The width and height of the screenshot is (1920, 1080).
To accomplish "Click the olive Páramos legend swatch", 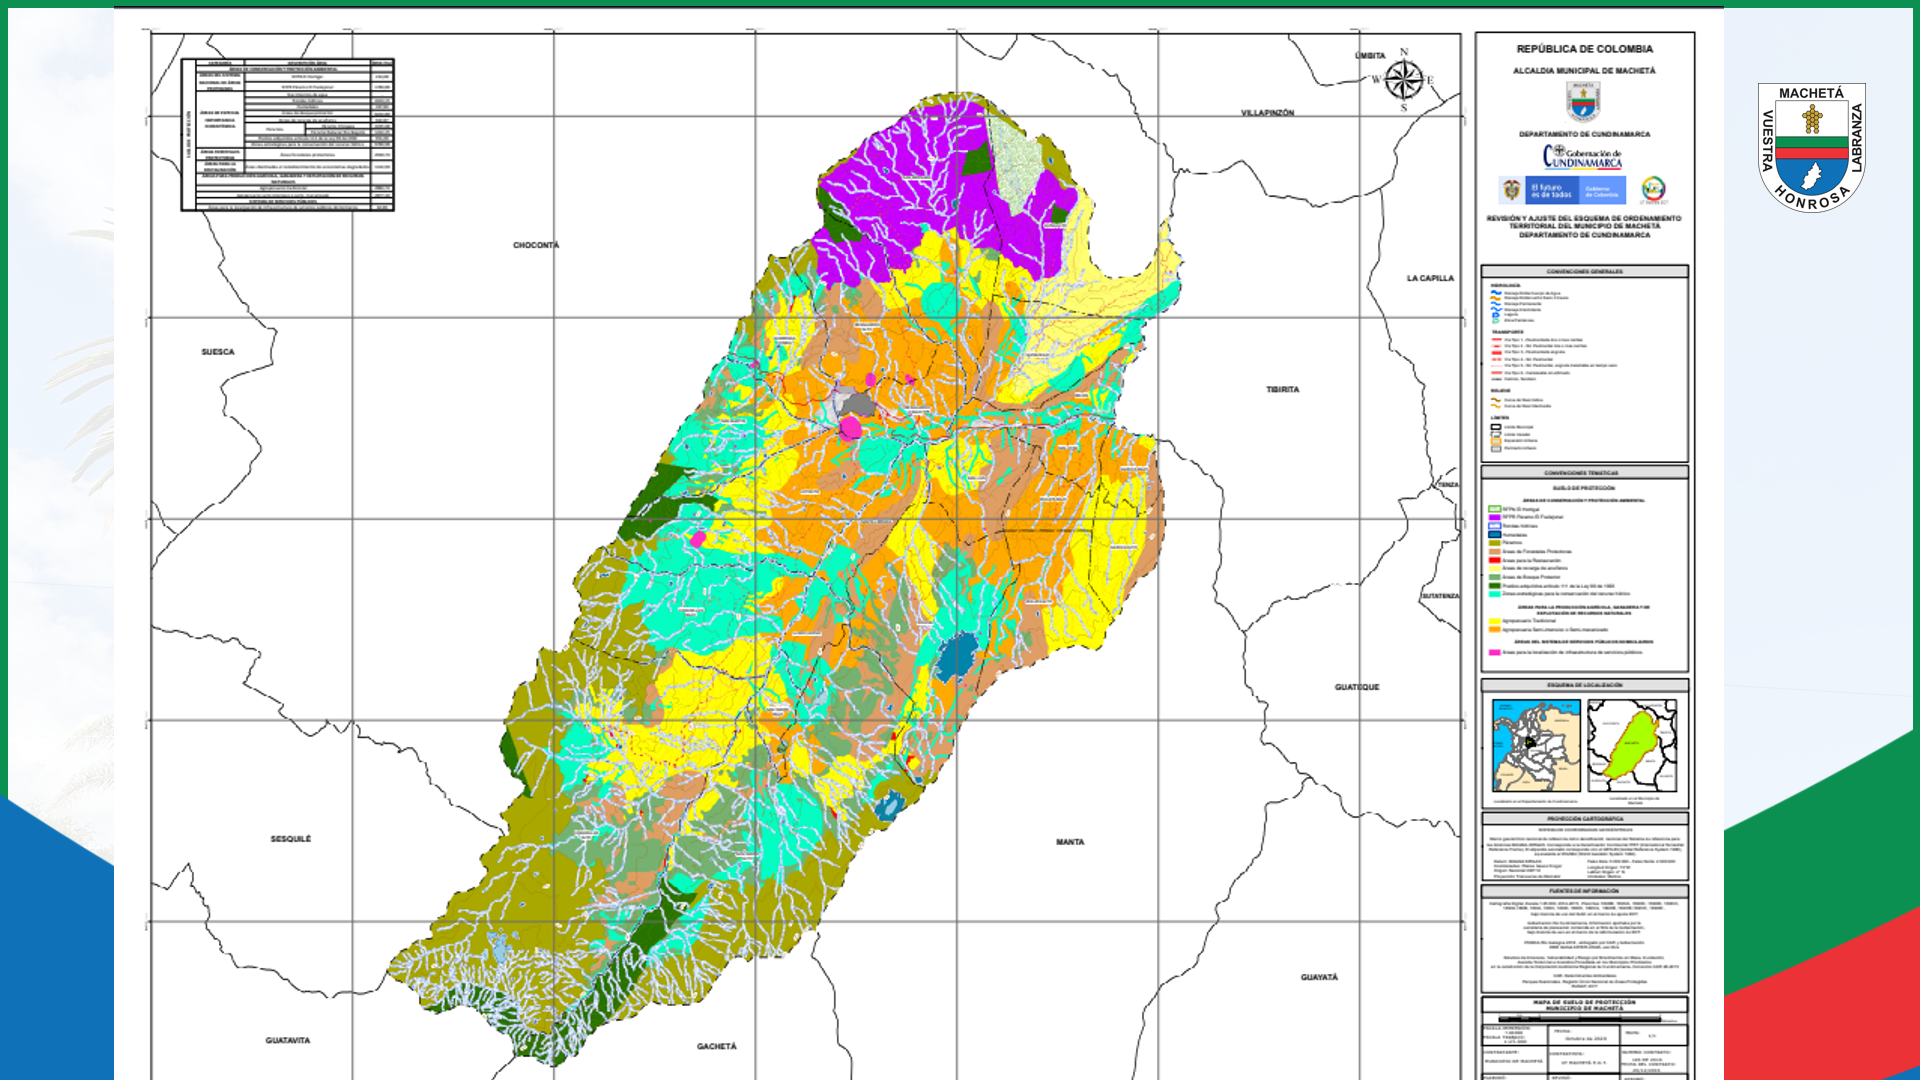I will pyautogui.click(x=1495, y=543).
